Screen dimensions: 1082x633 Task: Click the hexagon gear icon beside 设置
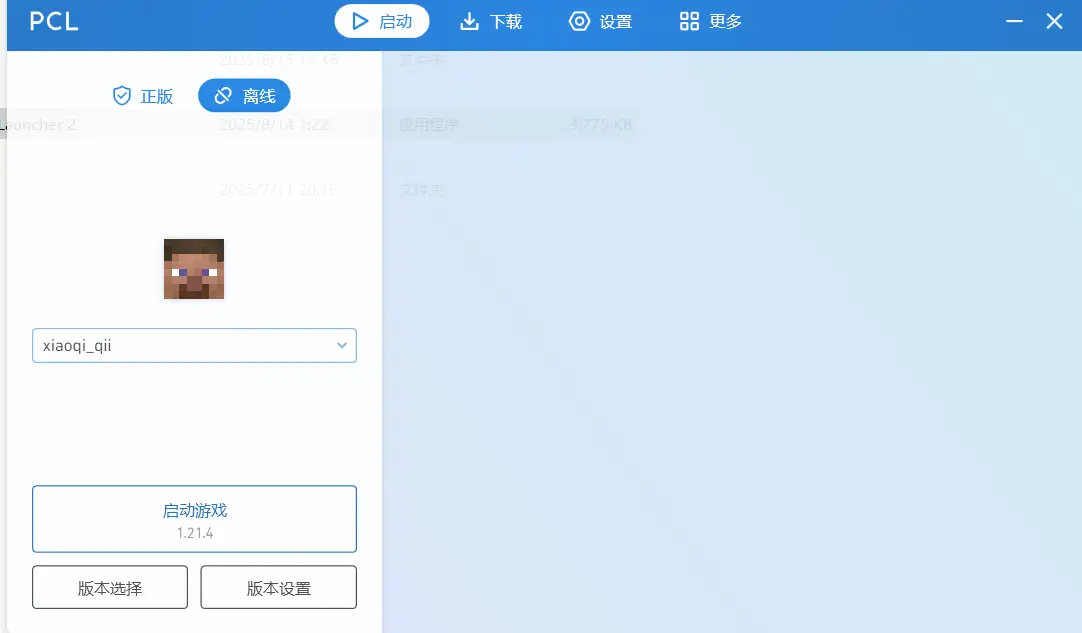579,21
